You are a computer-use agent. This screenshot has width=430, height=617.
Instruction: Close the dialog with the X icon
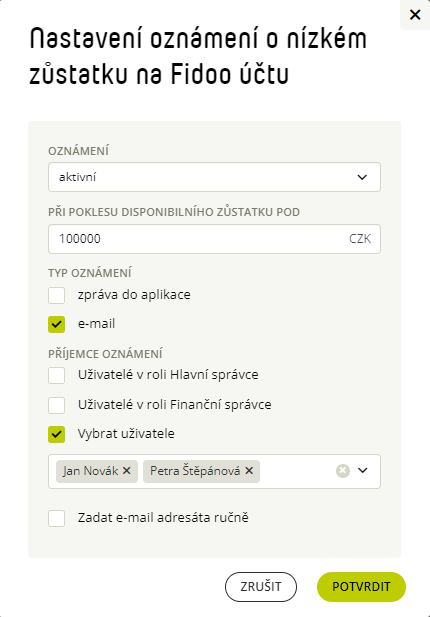point(415,15)
